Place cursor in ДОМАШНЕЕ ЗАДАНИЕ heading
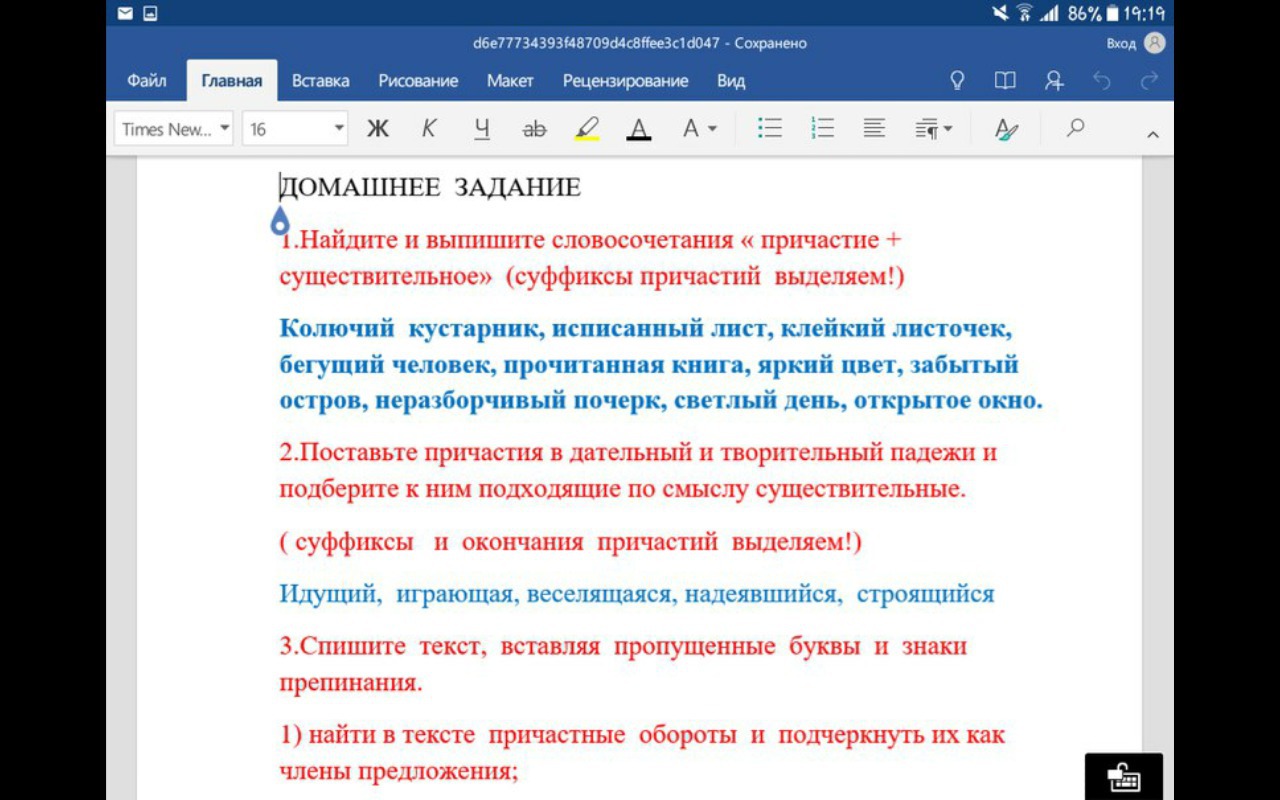1280x800 pixels. [x=430, y=187]
